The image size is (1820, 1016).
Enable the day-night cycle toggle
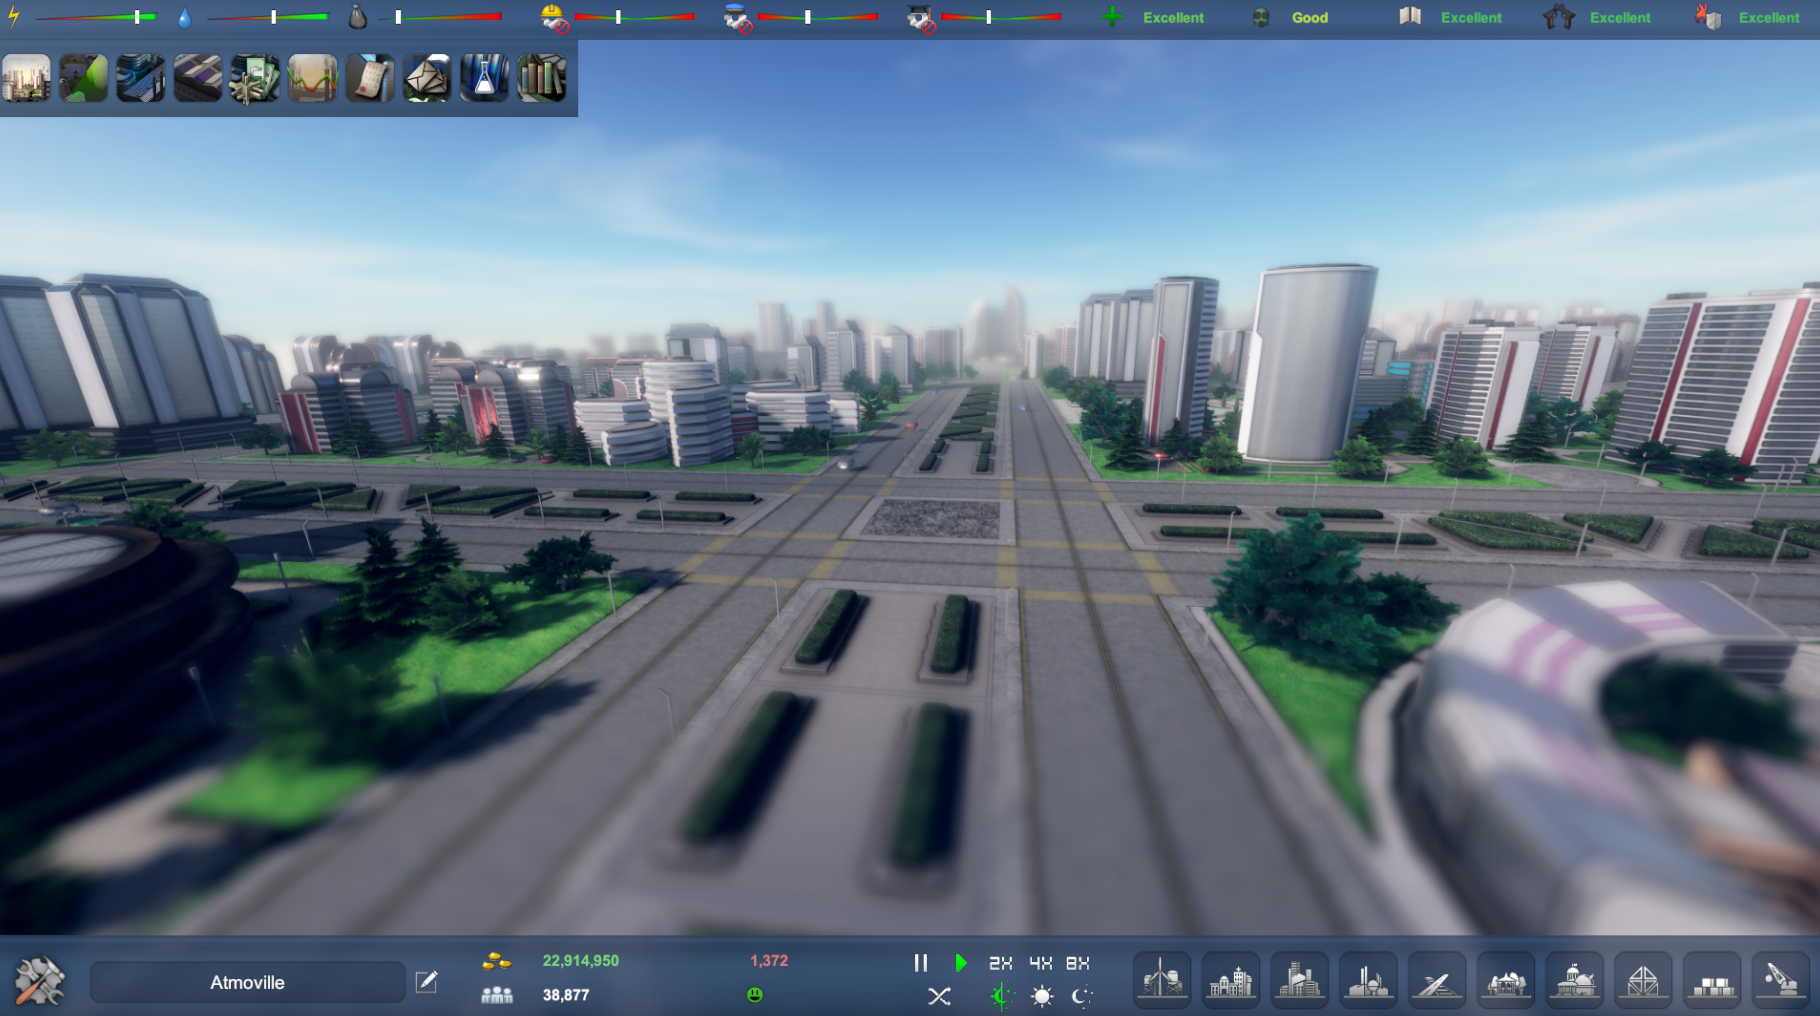pyautogui.click(x=1001, y=996)
